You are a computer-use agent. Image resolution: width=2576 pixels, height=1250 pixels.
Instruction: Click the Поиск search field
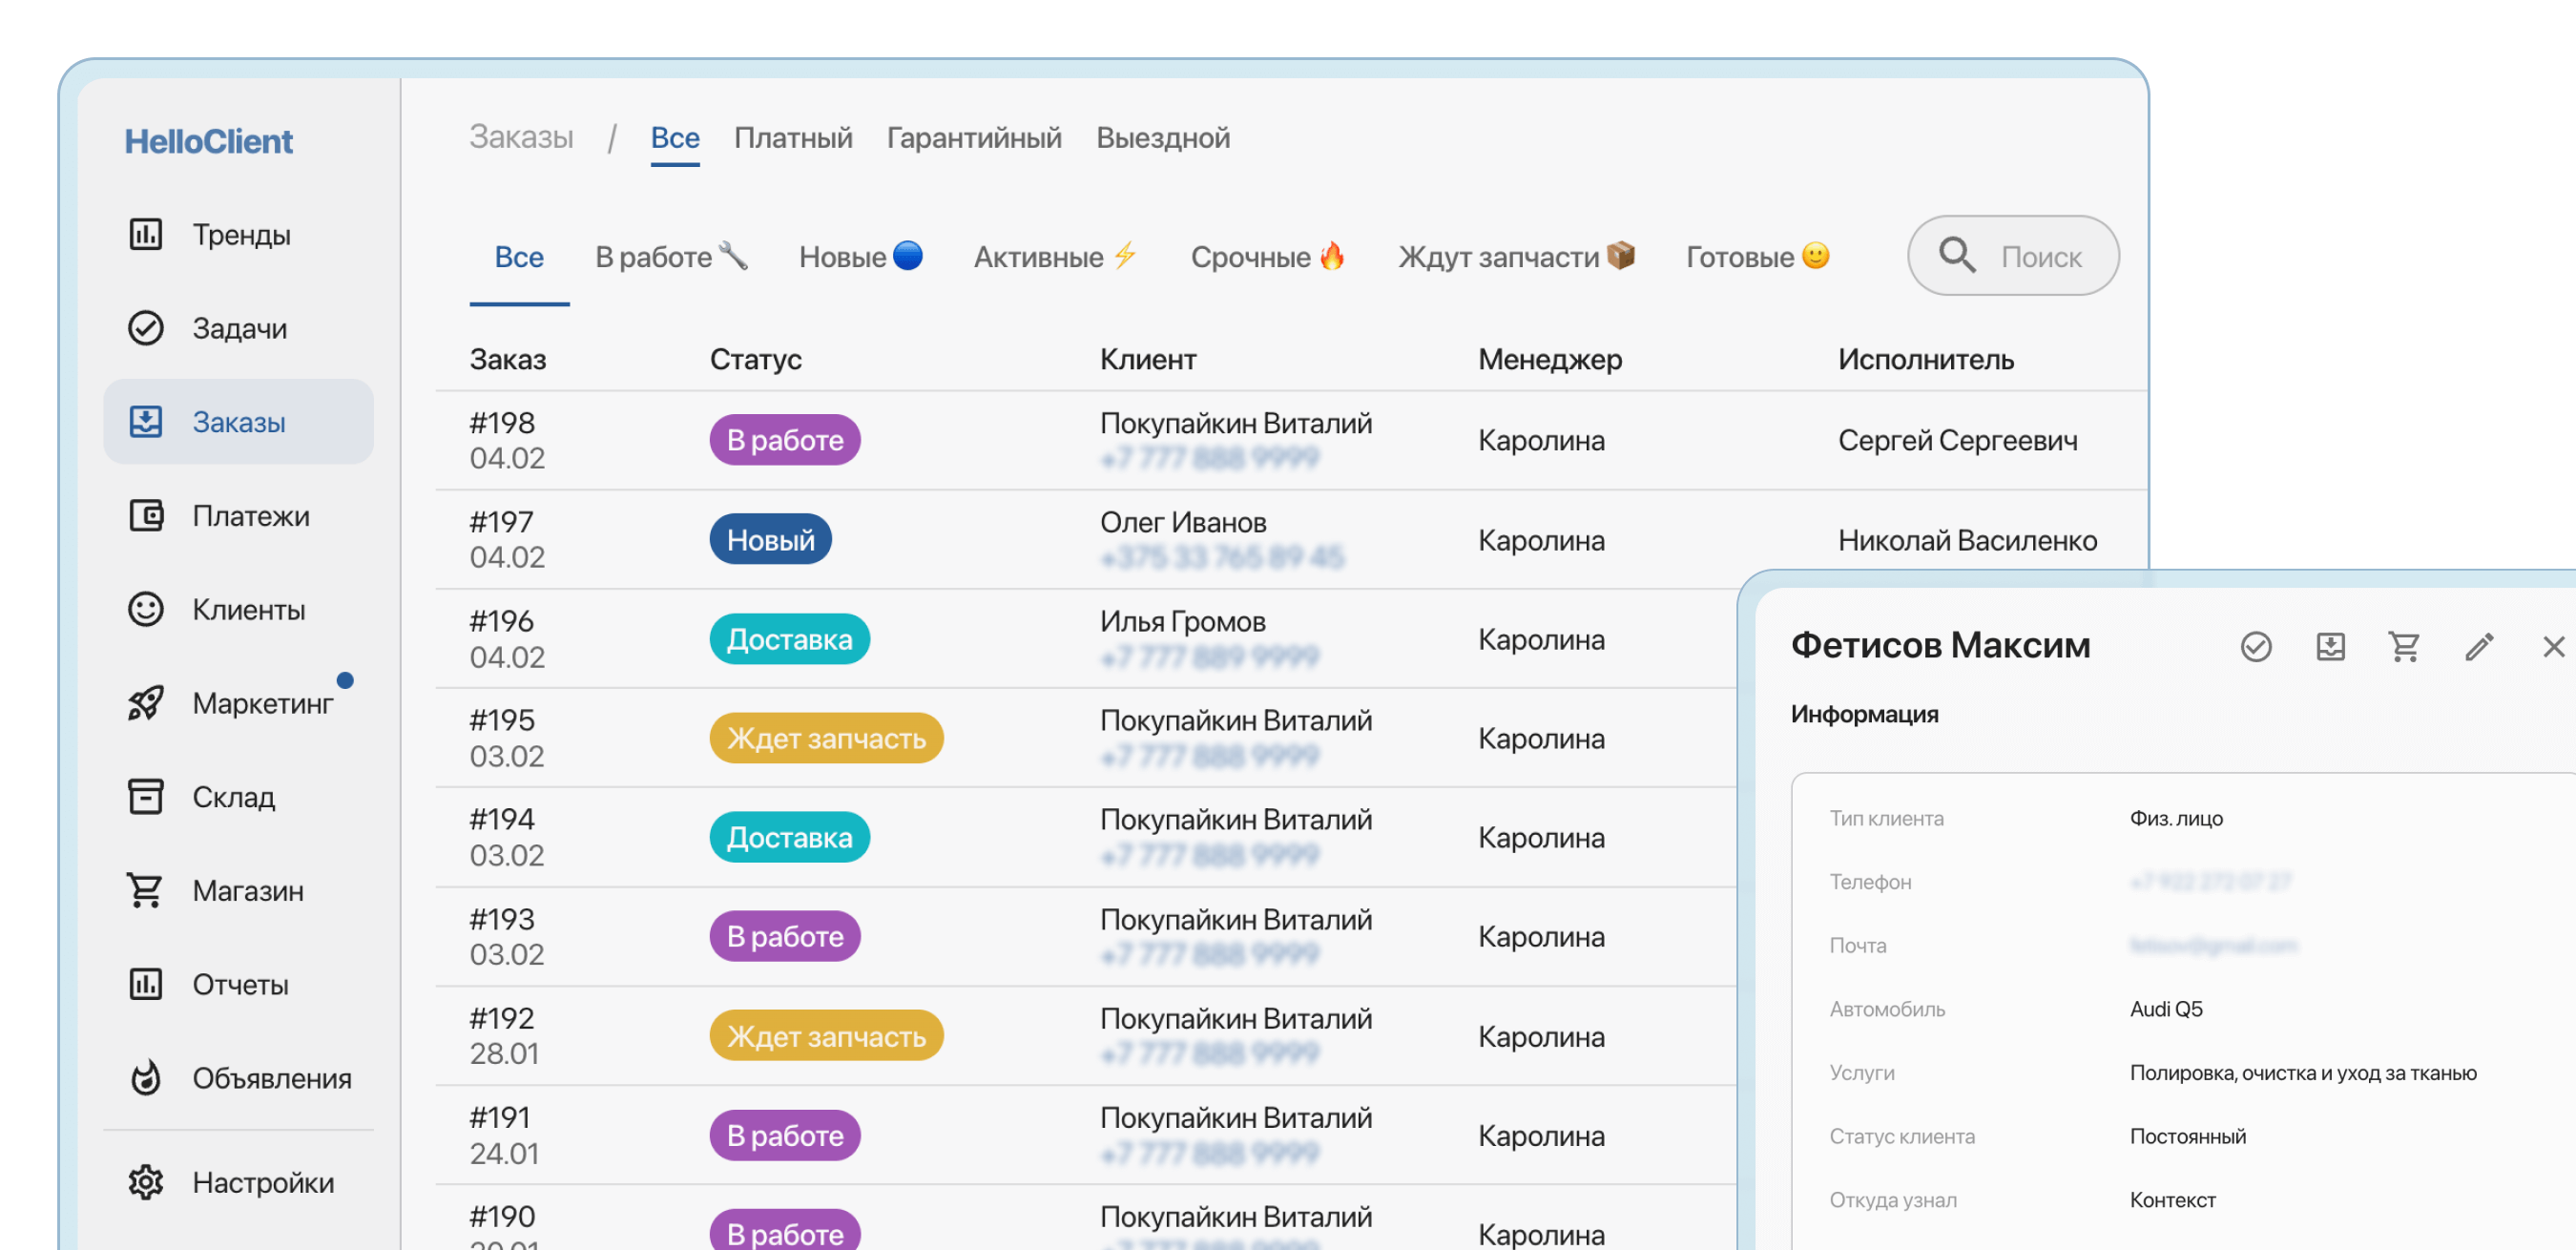[x=2038, y=257]
